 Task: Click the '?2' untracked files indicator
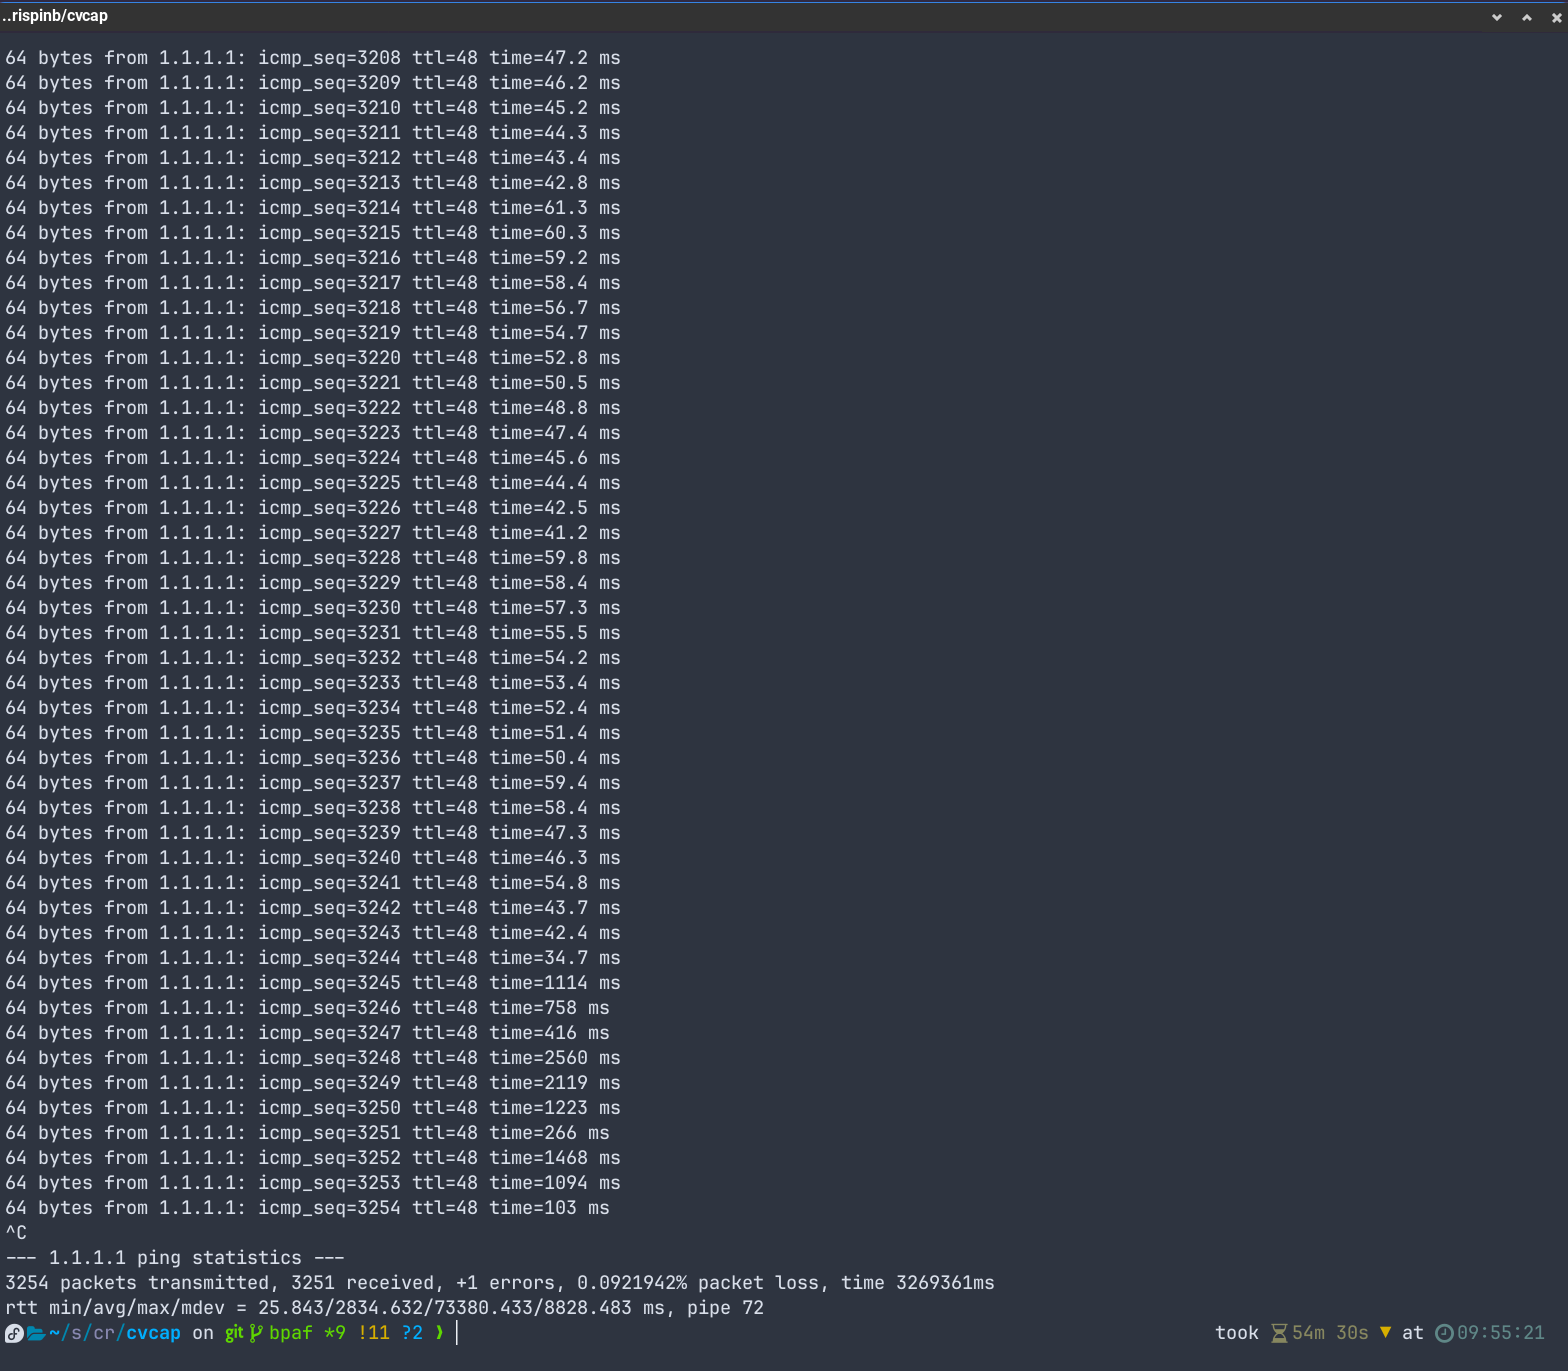pos(412,1333)
